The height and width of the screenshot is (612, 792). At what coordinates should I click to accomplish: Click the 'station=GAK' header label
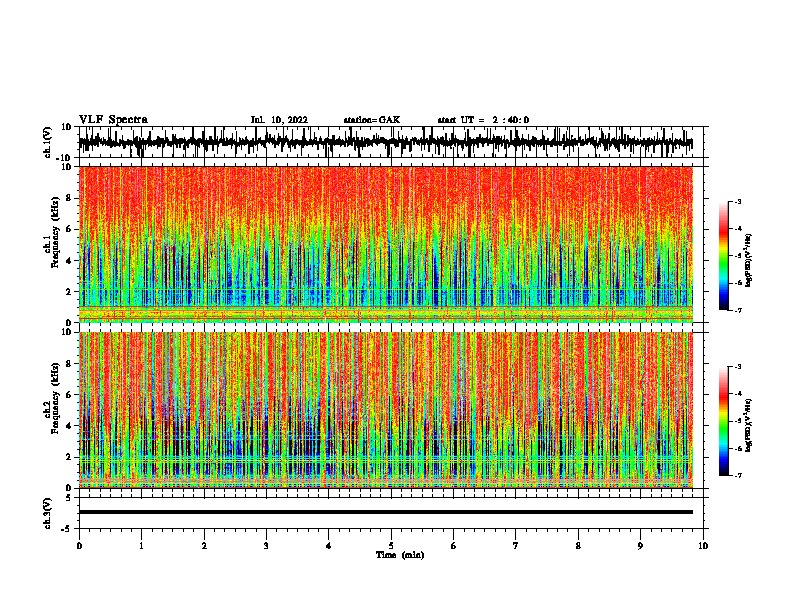(x=372, y=120)
